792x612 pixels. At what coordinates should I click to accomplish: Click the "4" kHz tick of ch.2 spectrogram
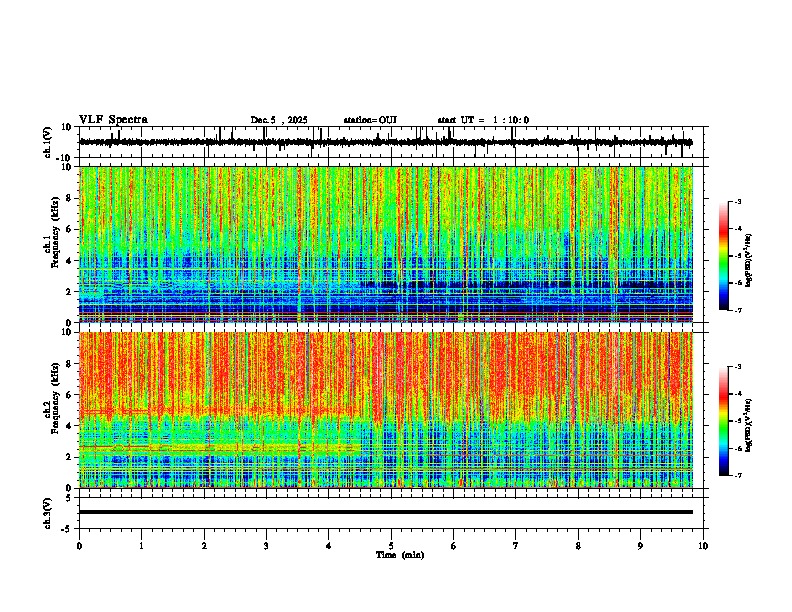coord(70,426)
